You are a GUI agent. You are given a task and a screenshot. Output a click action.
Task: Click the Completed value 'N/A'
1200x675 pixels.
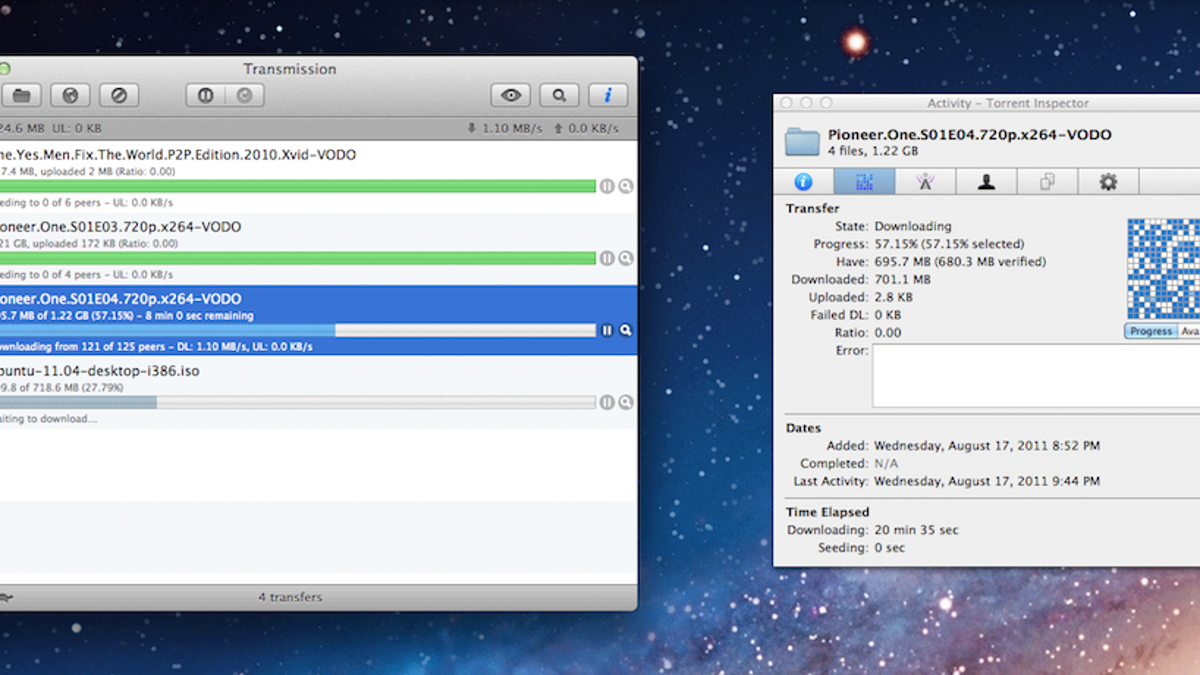click(x=886, y=463)
